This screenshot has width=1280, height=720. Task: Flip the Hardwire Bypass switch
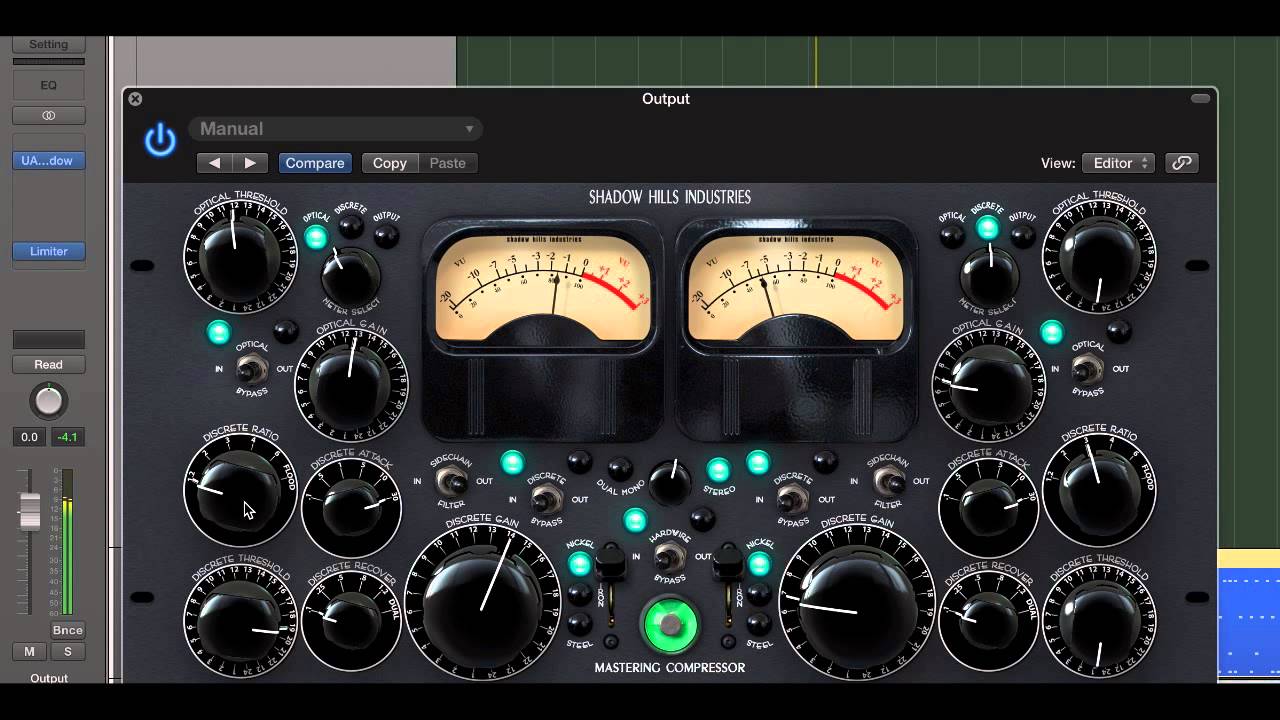point(670,558)
